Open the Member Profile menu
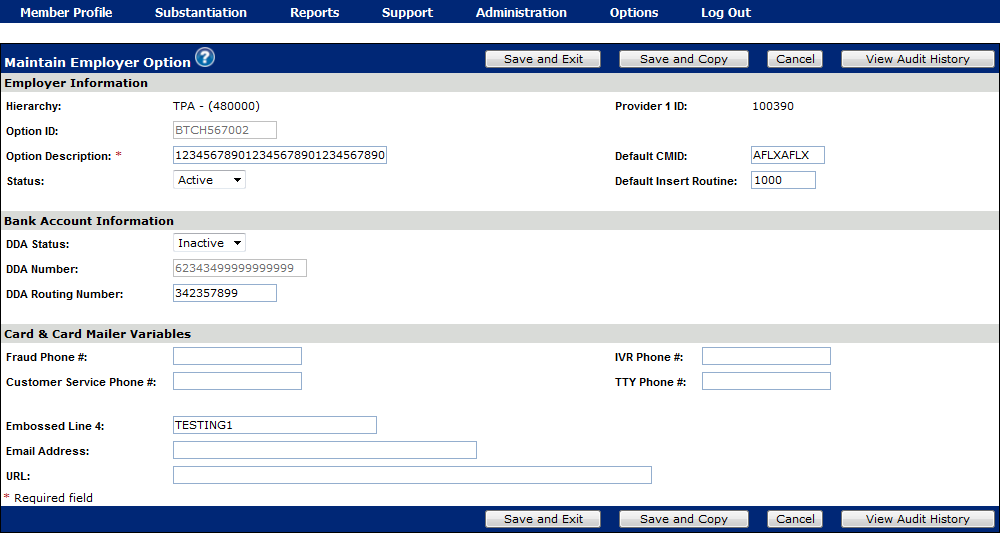This screenshot has height=533, width=1000. [66, 13]
